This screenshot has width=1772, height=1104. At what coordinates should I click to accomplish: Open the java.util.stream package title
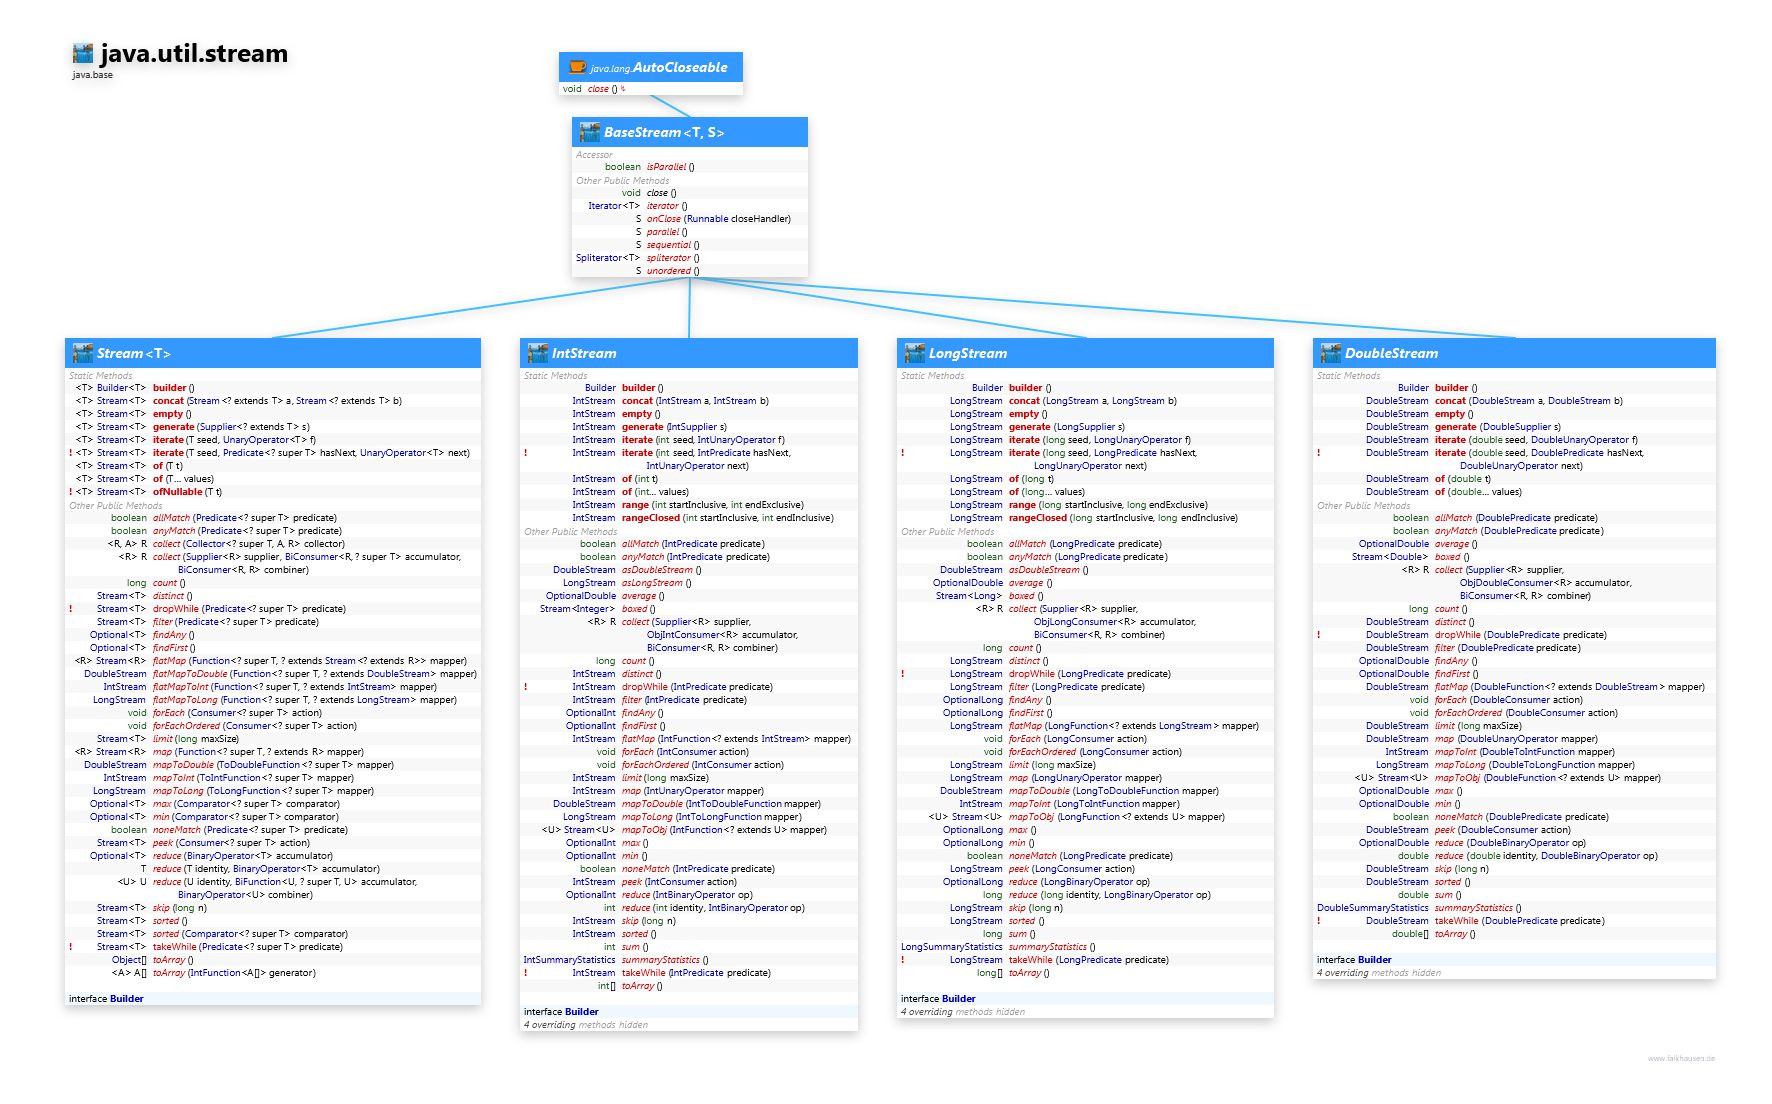click(x=194, y=54)
